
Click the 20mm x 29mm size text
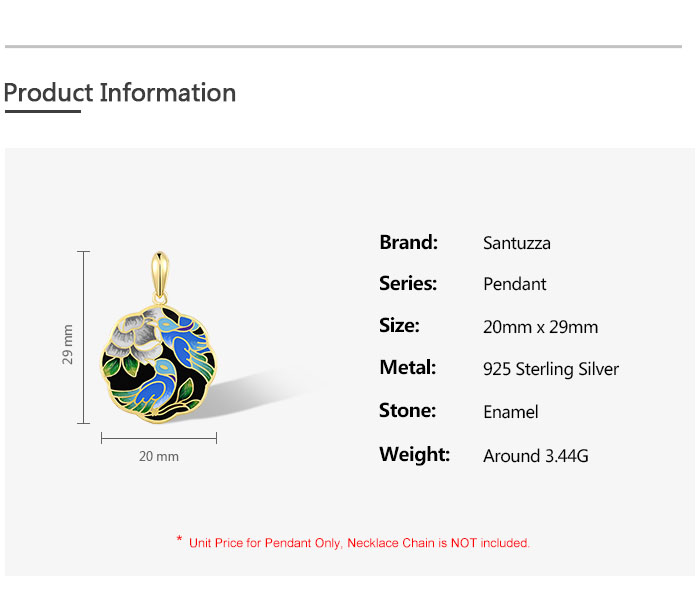coord(541,327)
